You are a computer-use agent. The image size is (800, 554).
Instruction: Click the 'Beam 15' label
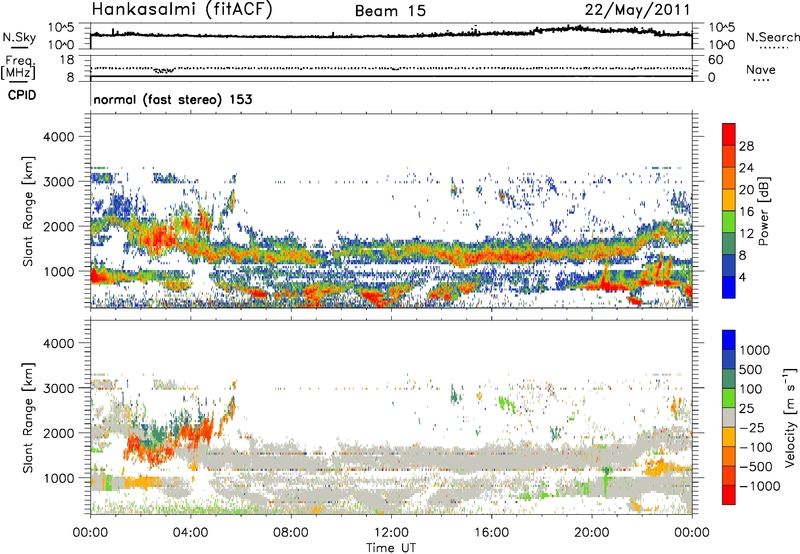(x=390, y=11)
